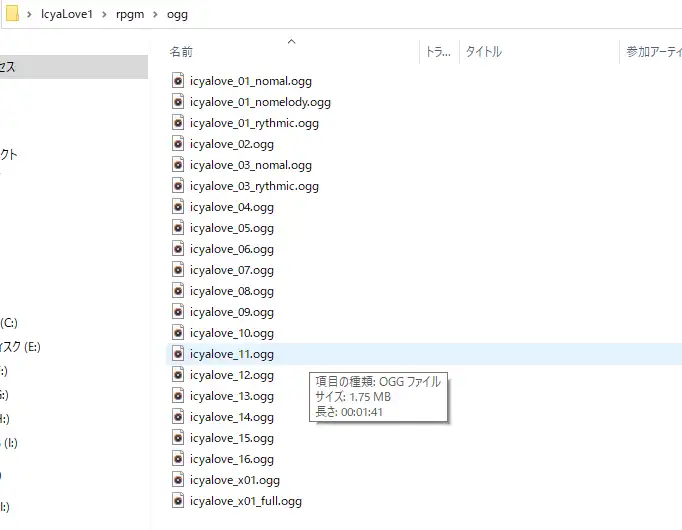Click file icon of icyalove_09.ogg
Viewport: 682px width, 530px height.
tap(178, 312)
